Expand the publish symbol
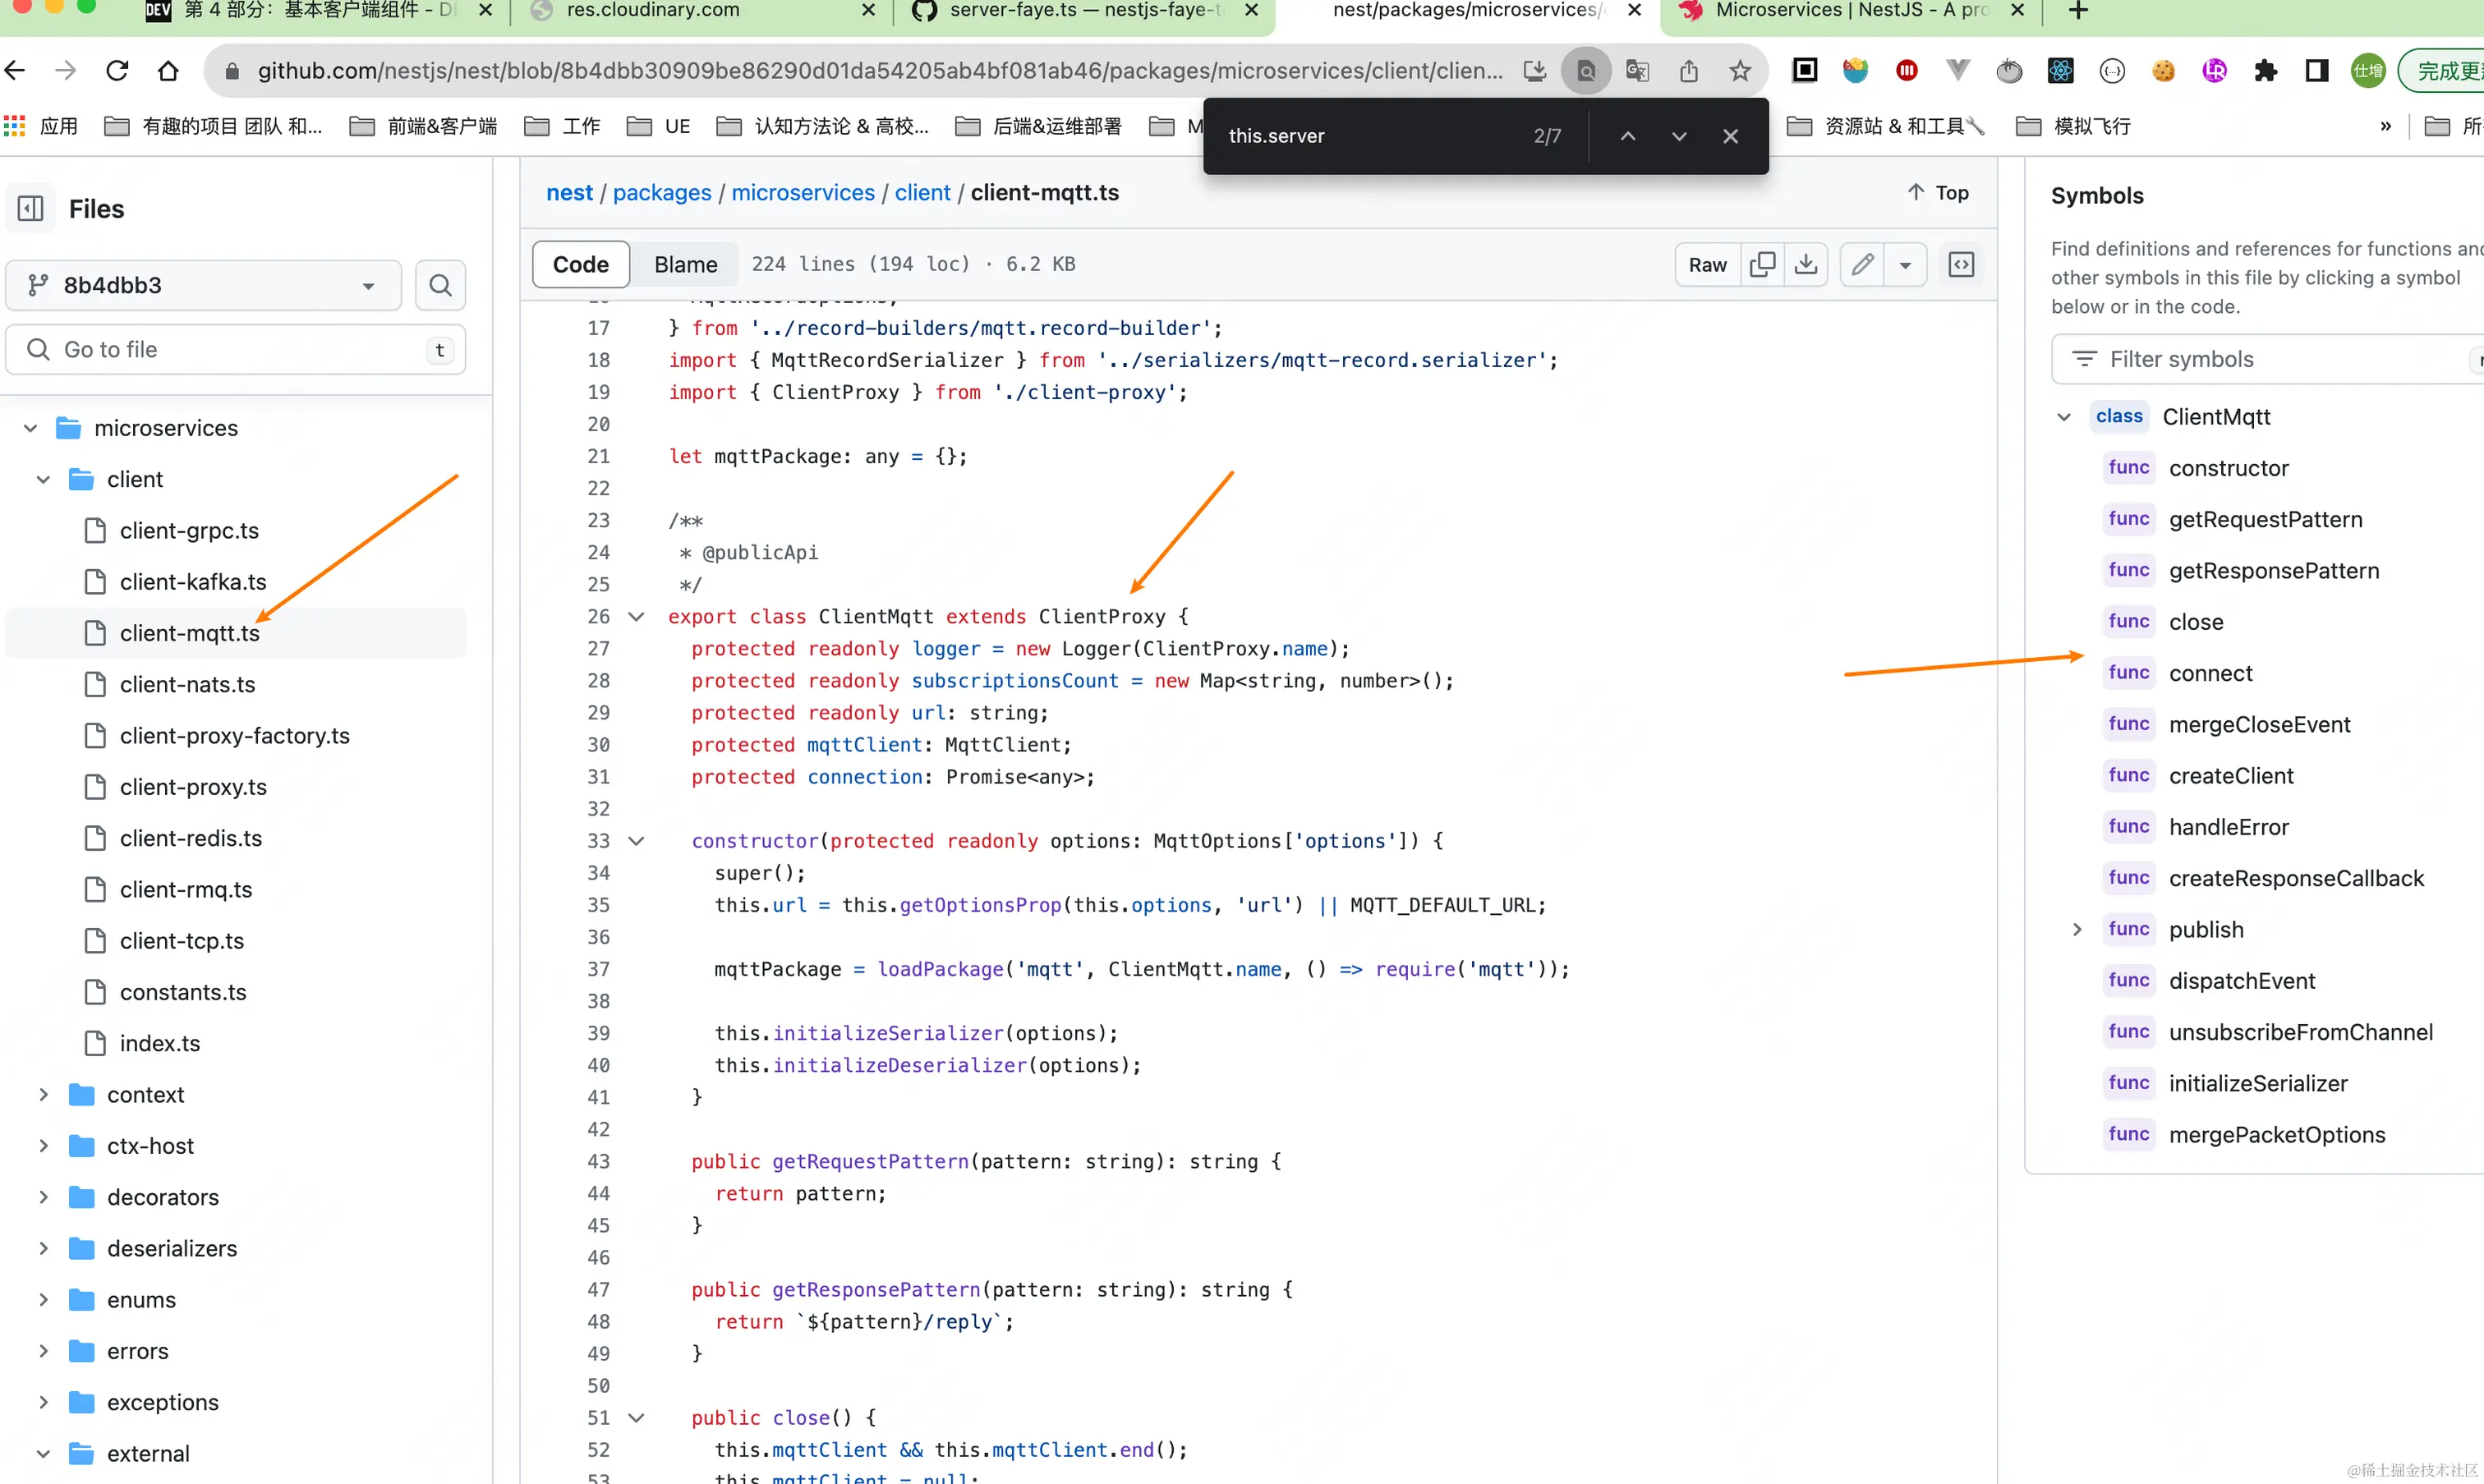This screenshot has width=2484, height=1484. point(2077,930)
